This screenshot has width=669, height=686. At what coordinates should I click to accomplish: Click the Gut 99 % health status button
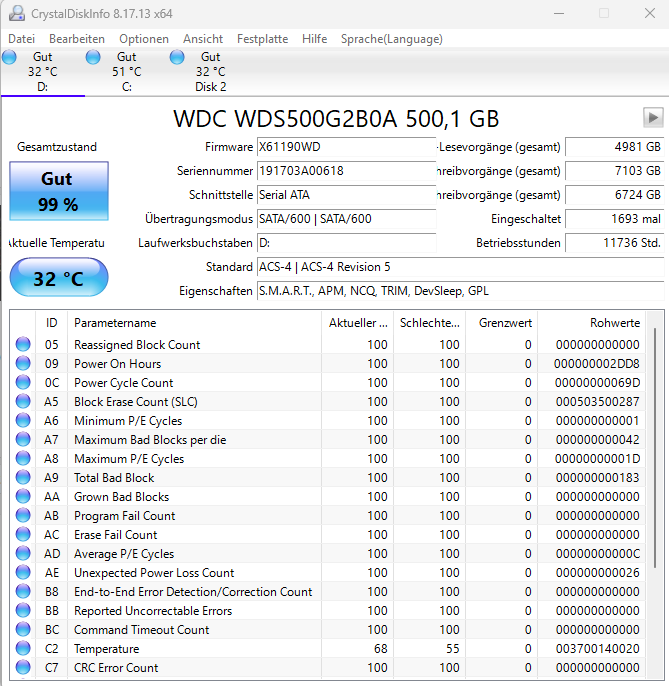pyautogui.click(x=59, y=191)
